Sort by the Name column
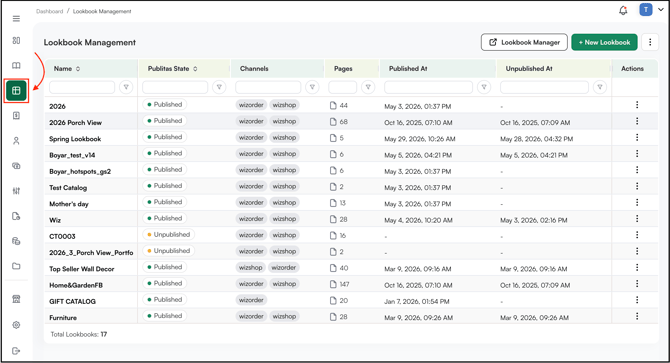The height and width of the screenshot is (363, 670). click(x=78, y=69)
